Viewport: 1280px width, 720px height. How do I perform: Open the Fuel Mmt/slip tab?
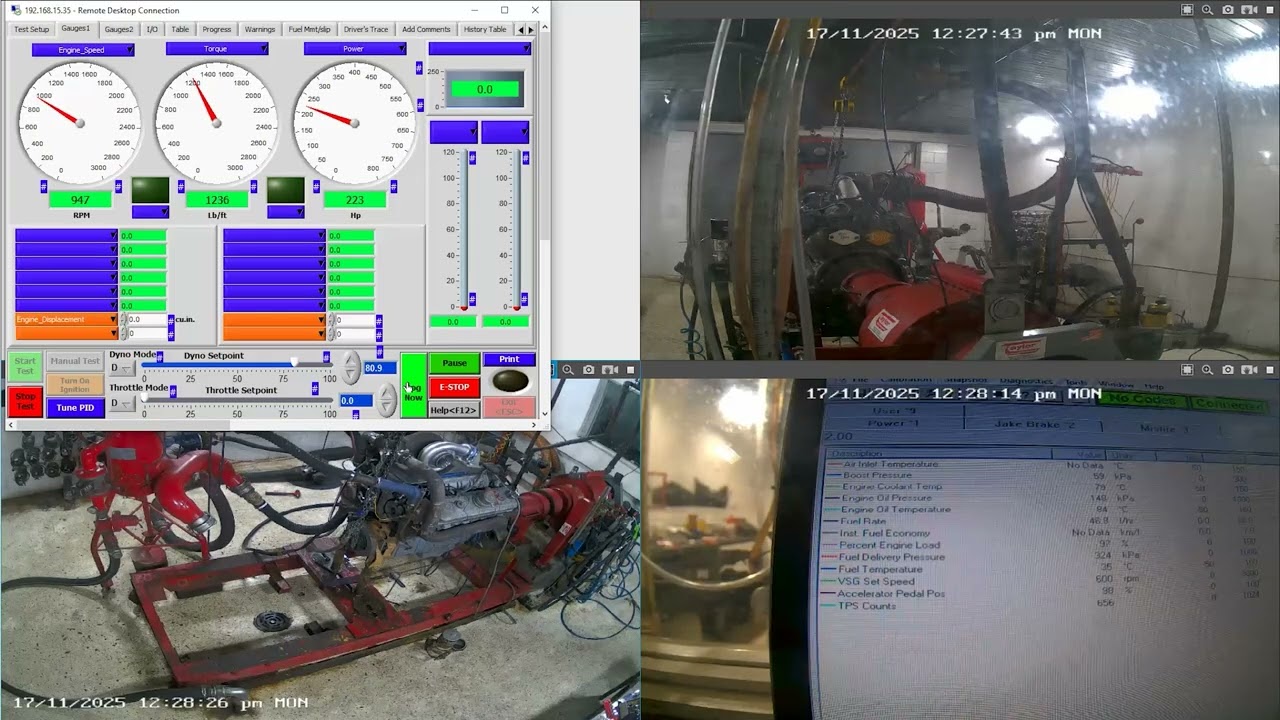[x=309, y=30]
